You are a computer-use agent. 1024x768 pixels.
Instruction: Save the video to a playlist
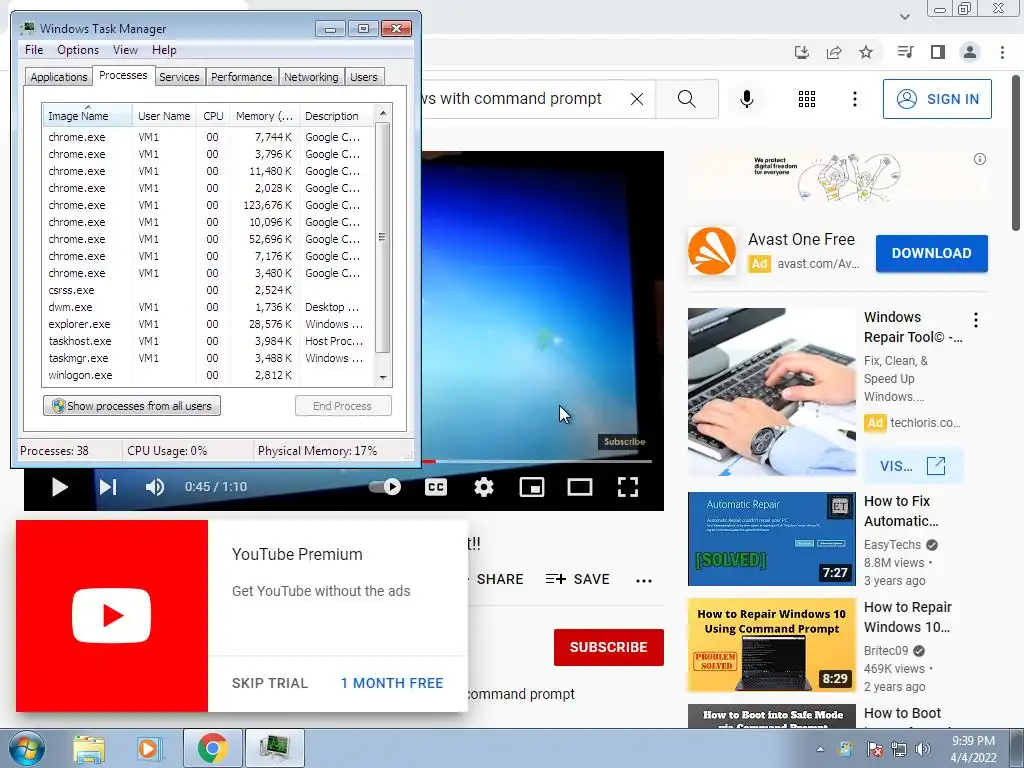pos(577,579)
